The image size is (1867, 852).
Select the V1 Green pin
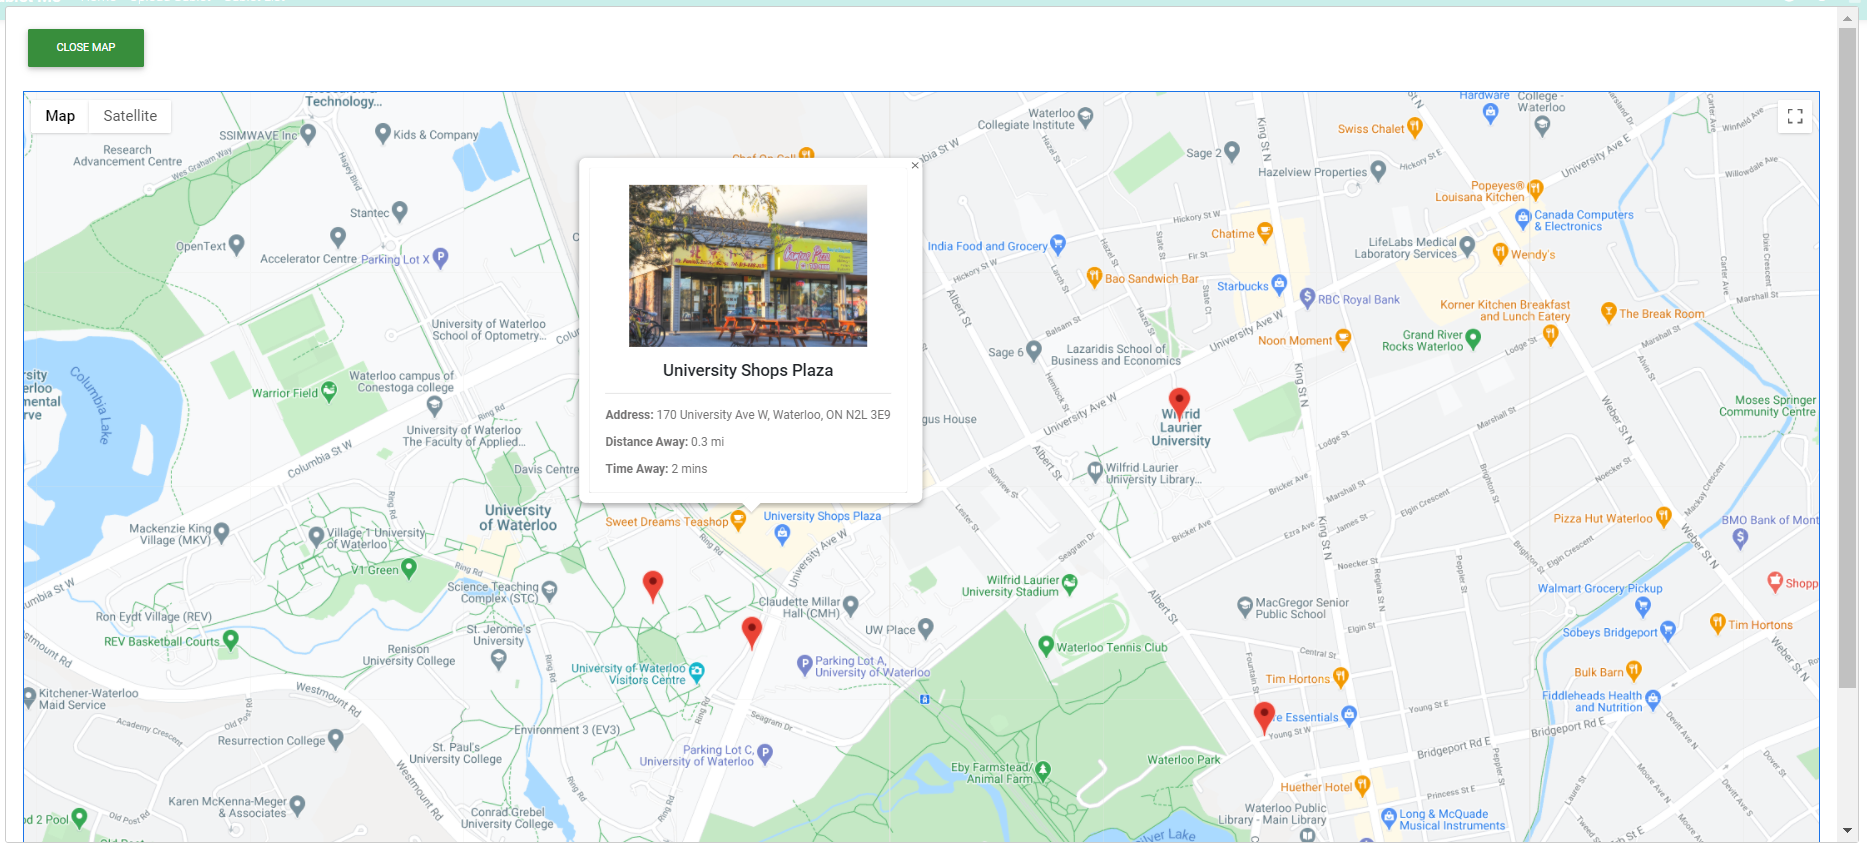tap(409, 568)
